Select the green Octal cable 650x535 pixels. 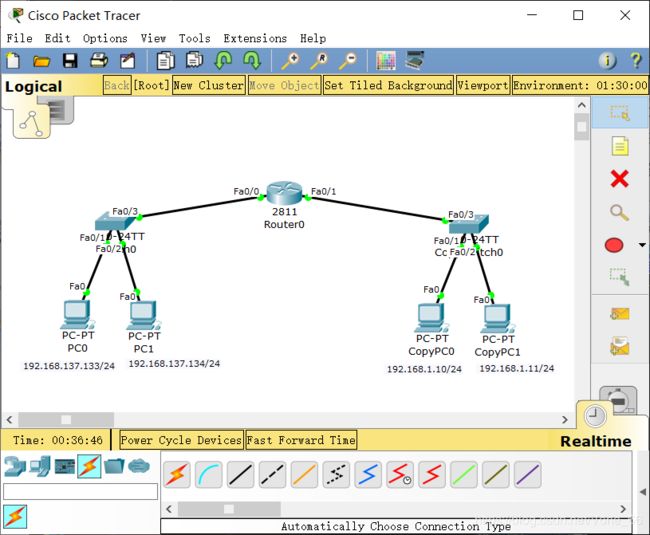point(464,474)
